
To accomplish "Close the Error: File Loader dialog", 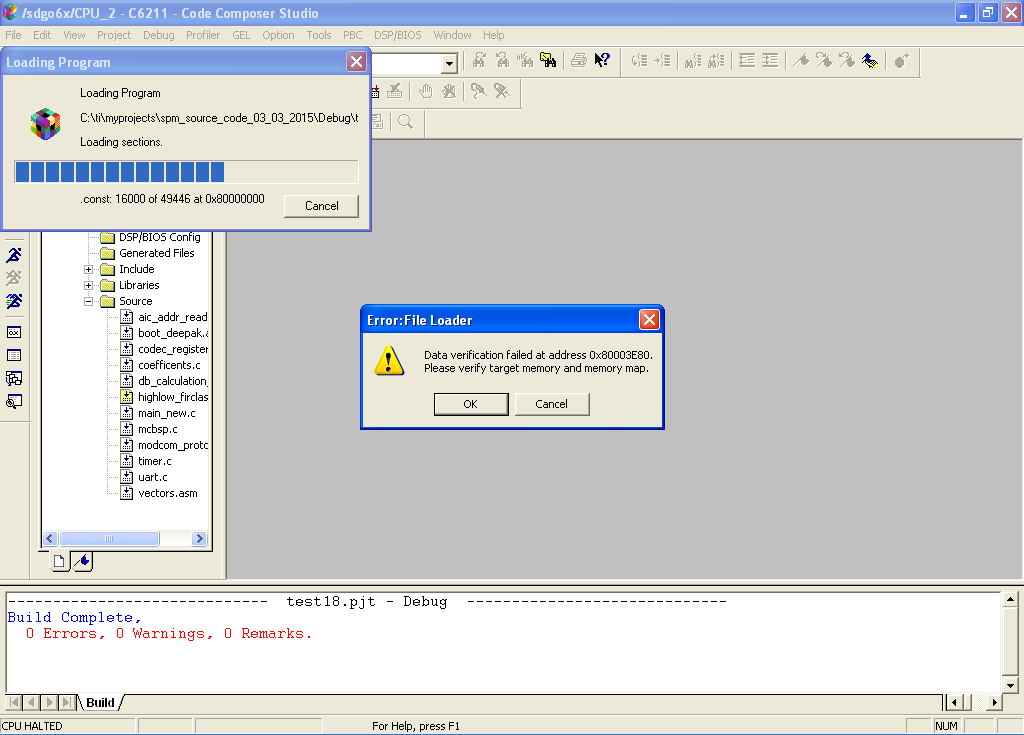I will 649,319.
